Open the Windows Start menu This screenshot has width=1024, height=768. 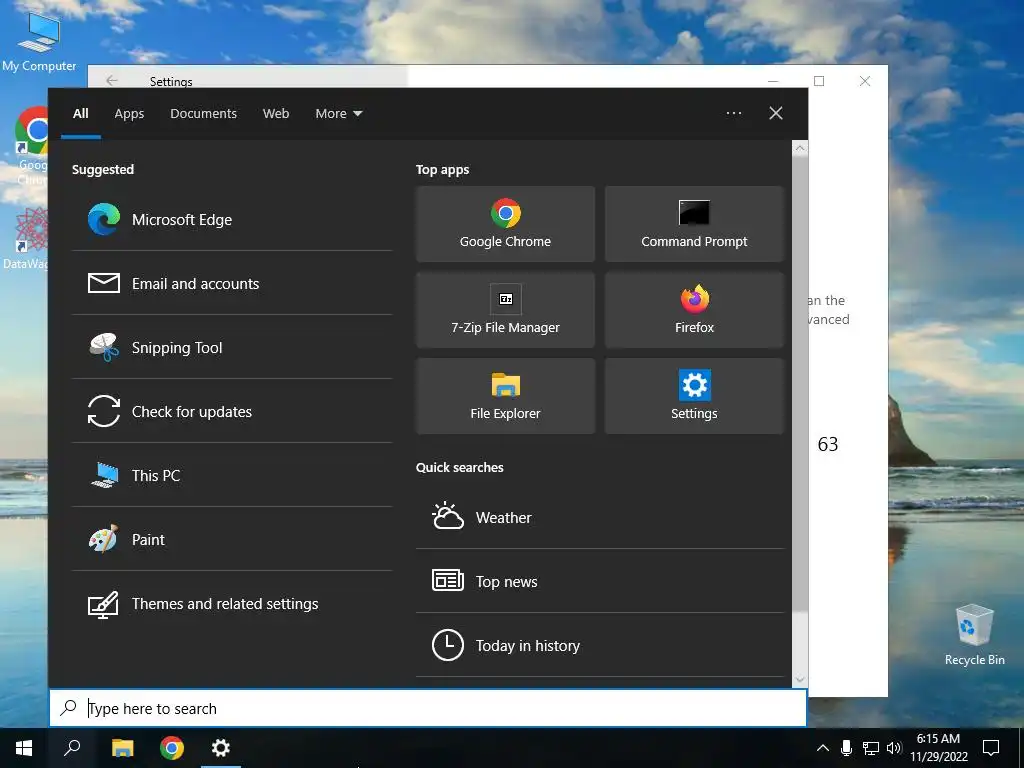point(24,748)
